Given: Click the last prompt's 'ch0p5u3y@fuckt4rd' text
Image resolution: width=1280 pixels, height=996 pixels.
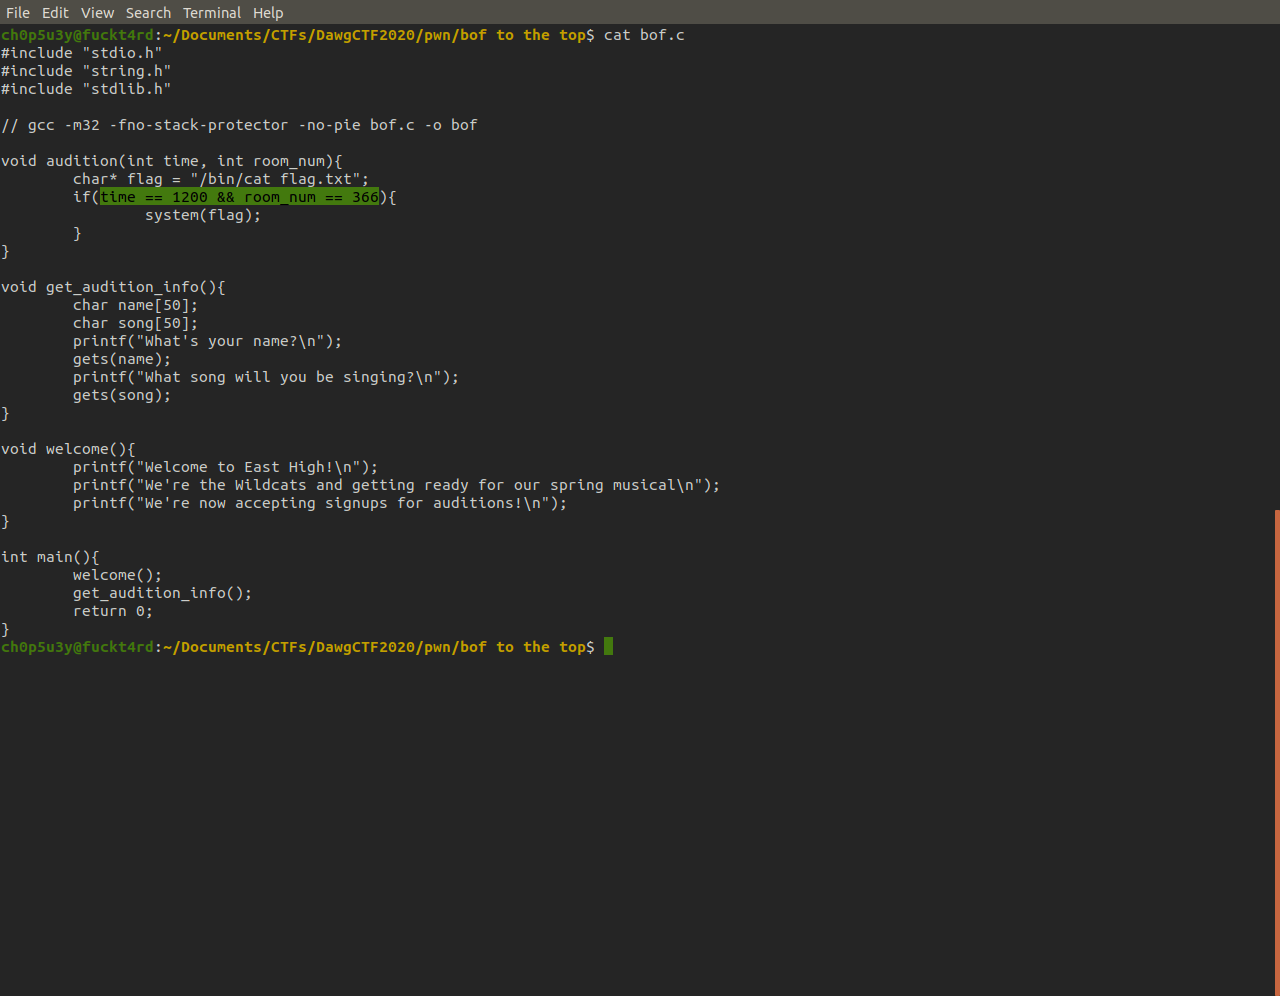Looking at the screenshot, I should click(x=78, y=647).
